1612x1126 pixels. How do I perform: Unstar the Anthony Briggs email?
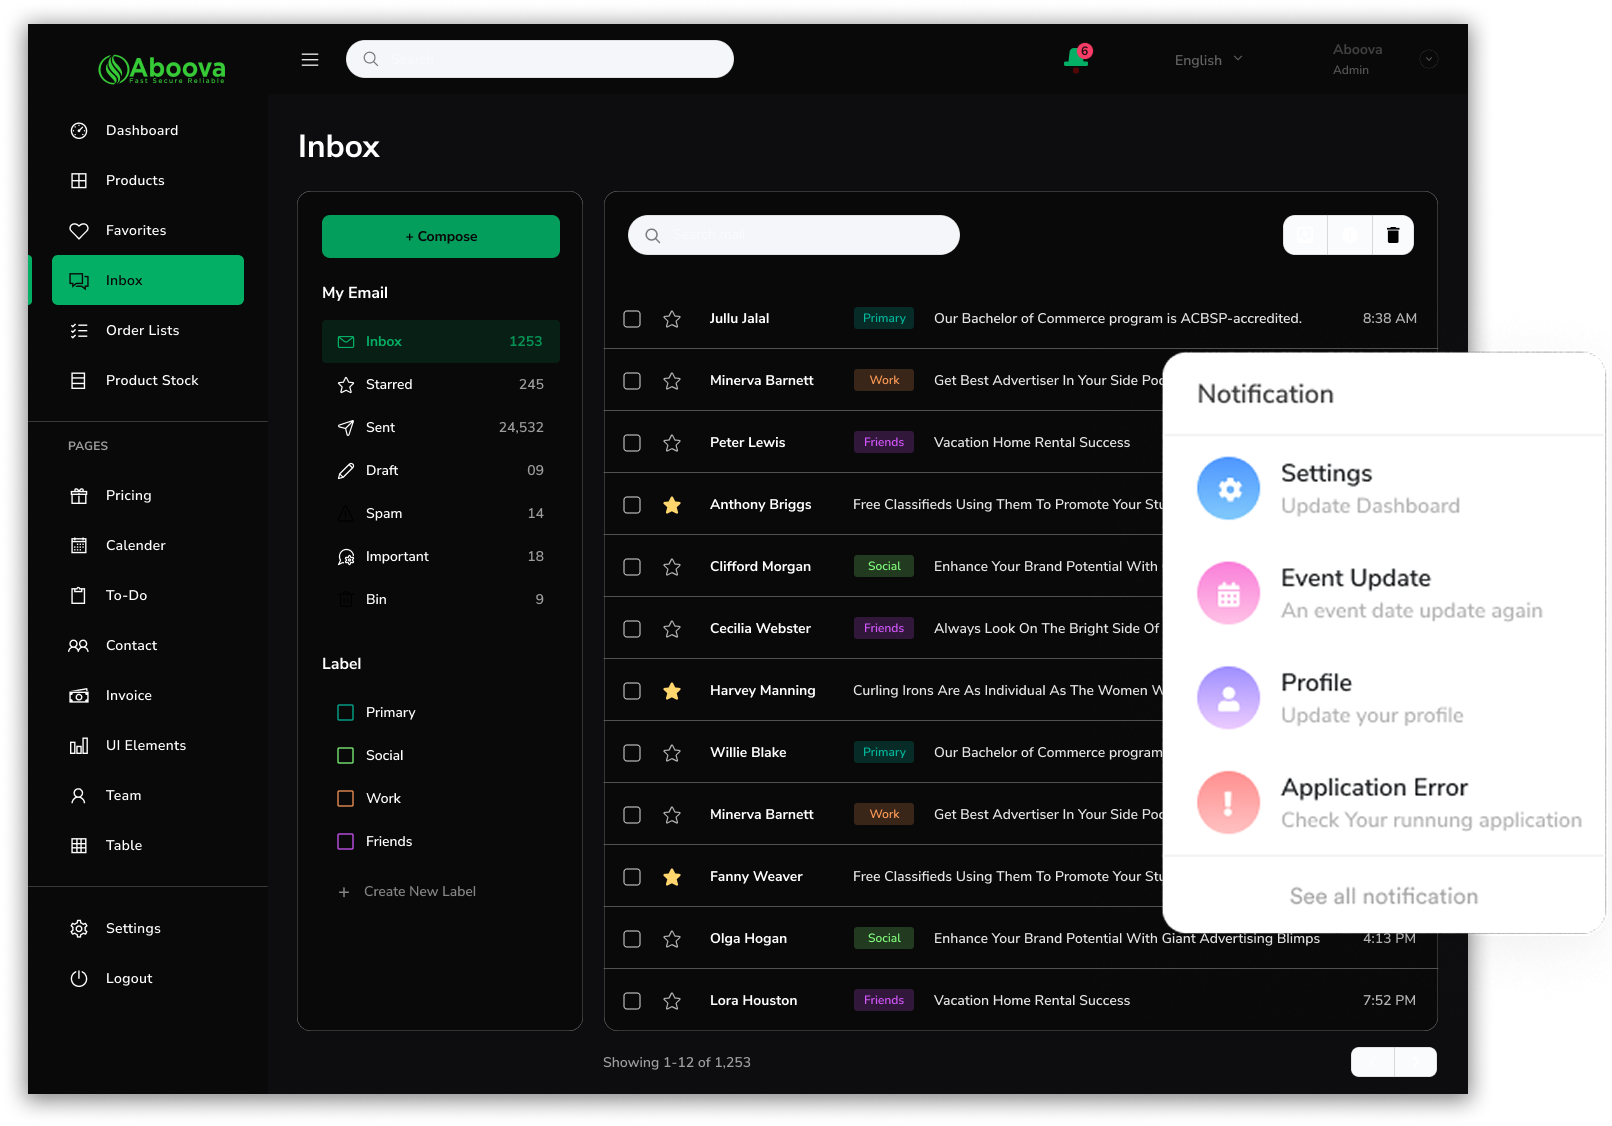pos(672,504)
